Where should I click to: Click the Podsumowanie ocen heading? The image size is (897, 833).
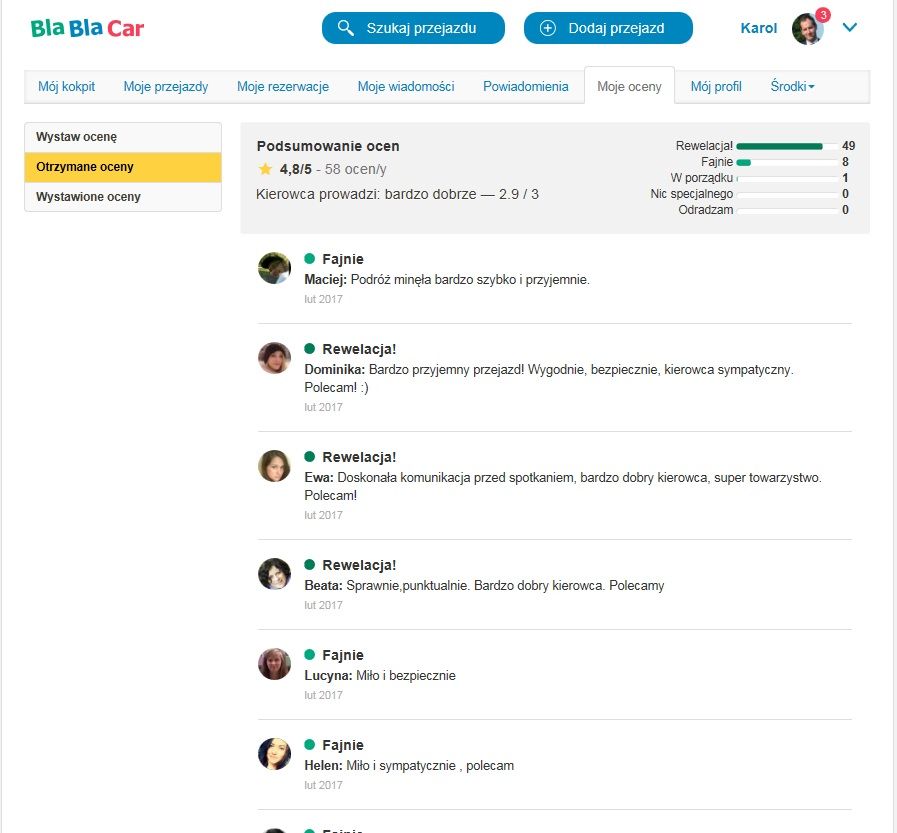328,146
